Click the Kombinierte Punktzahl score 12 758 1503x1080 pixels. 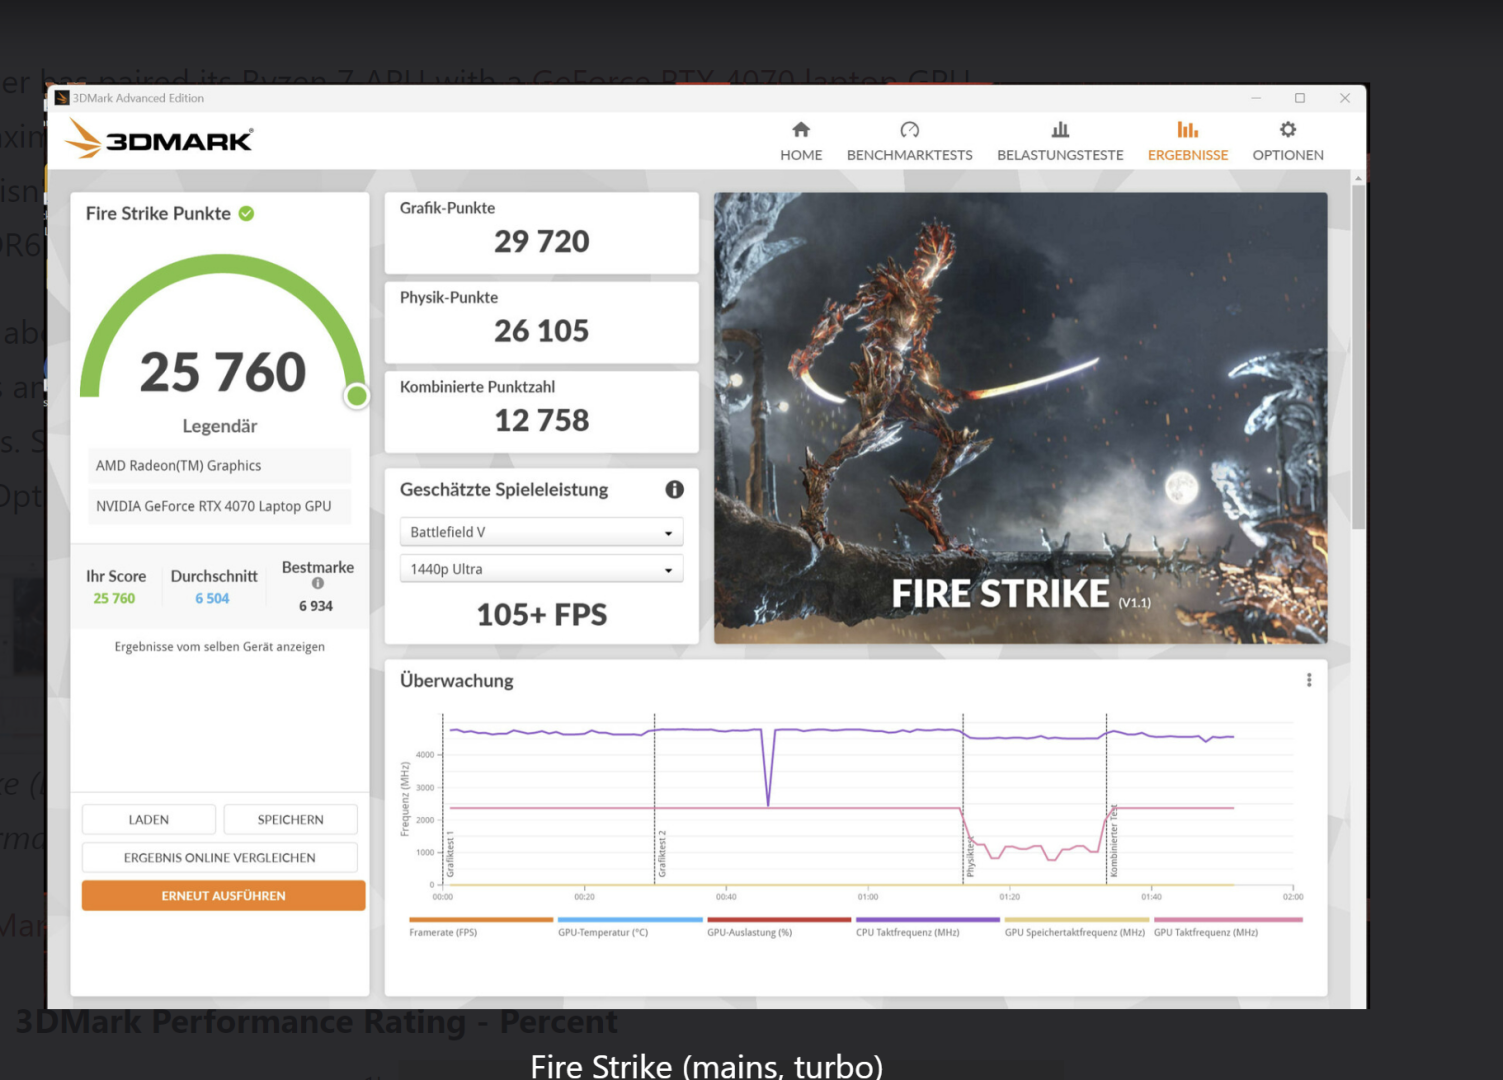click(542, 420)
